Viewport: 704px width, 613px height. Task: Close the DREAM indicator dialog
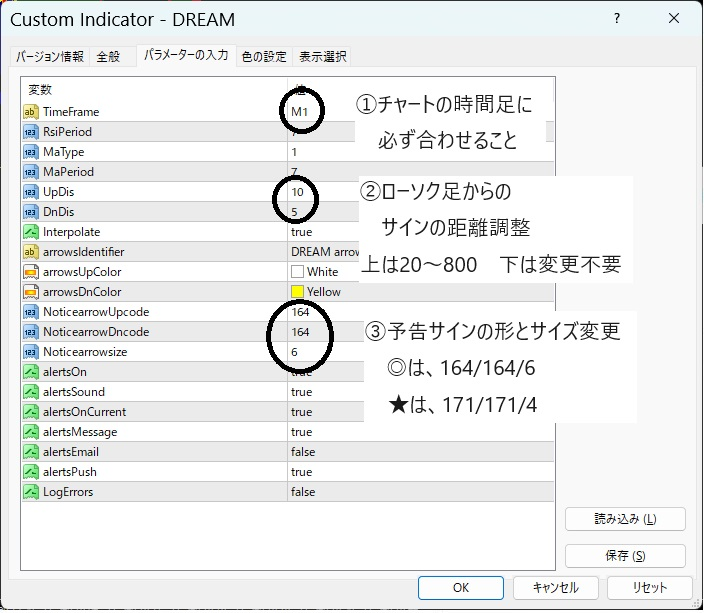tap(674, 18)
